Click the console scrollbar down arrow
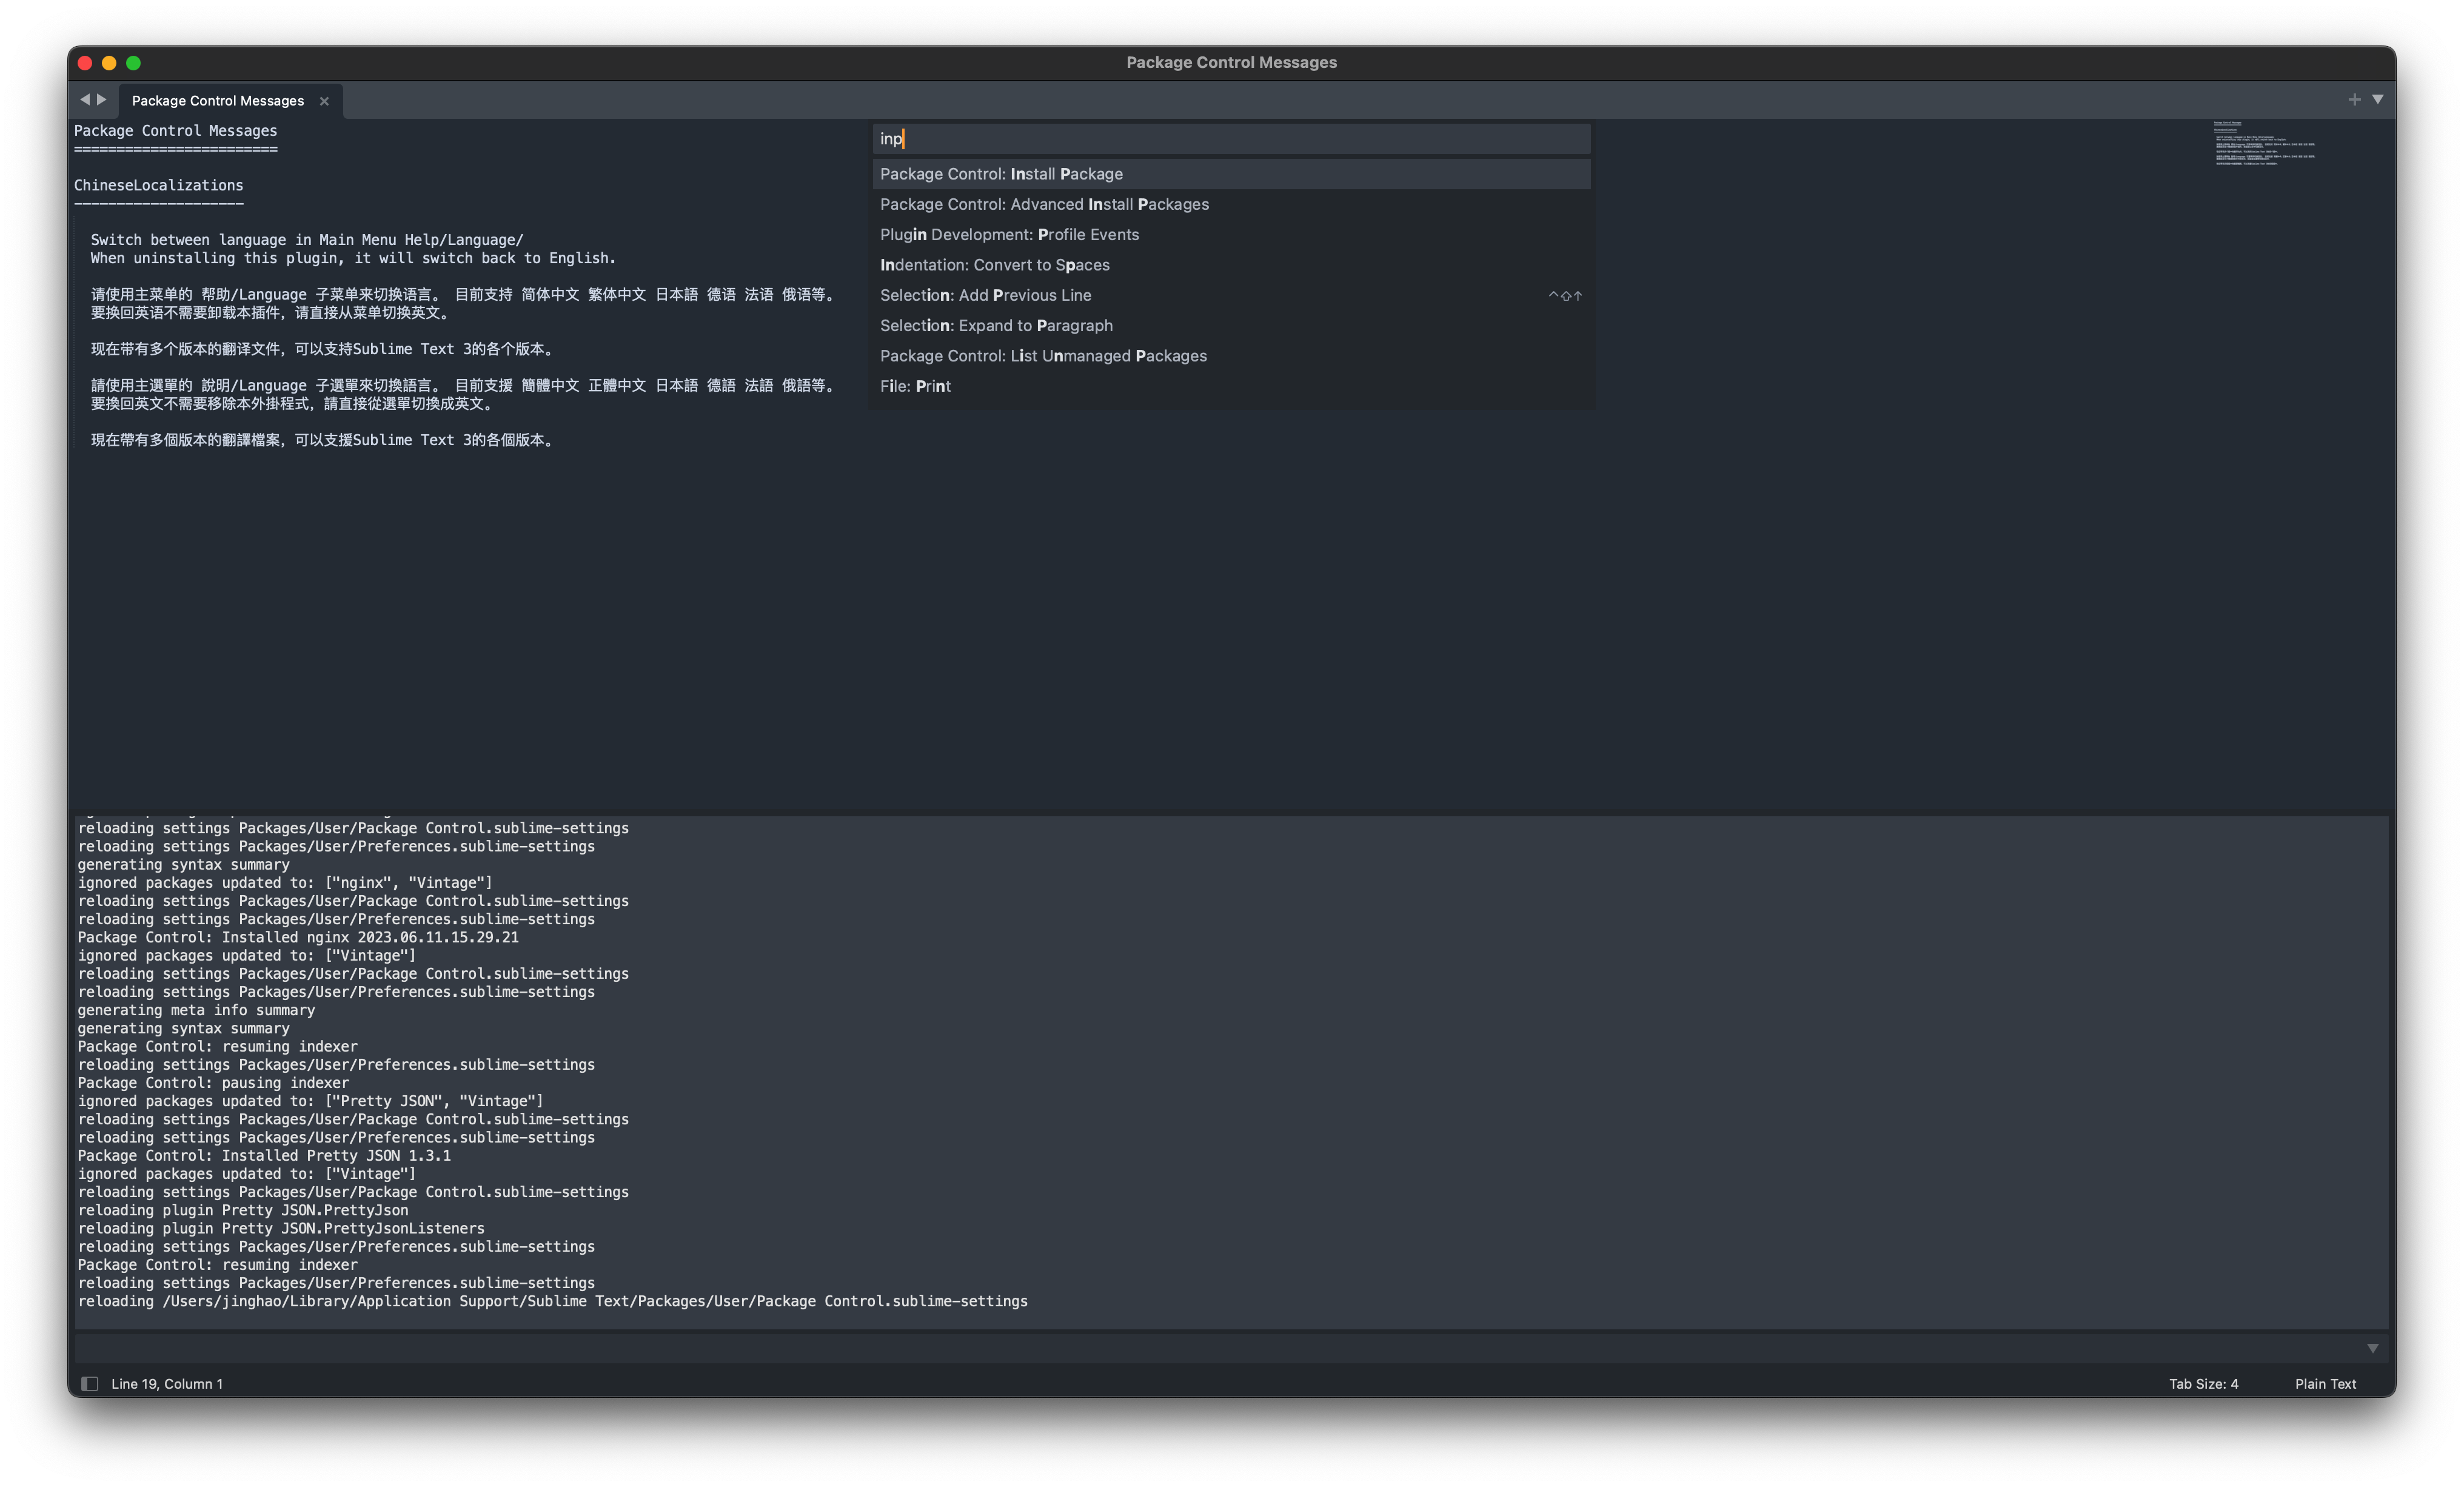 tap(2372, 1348)
